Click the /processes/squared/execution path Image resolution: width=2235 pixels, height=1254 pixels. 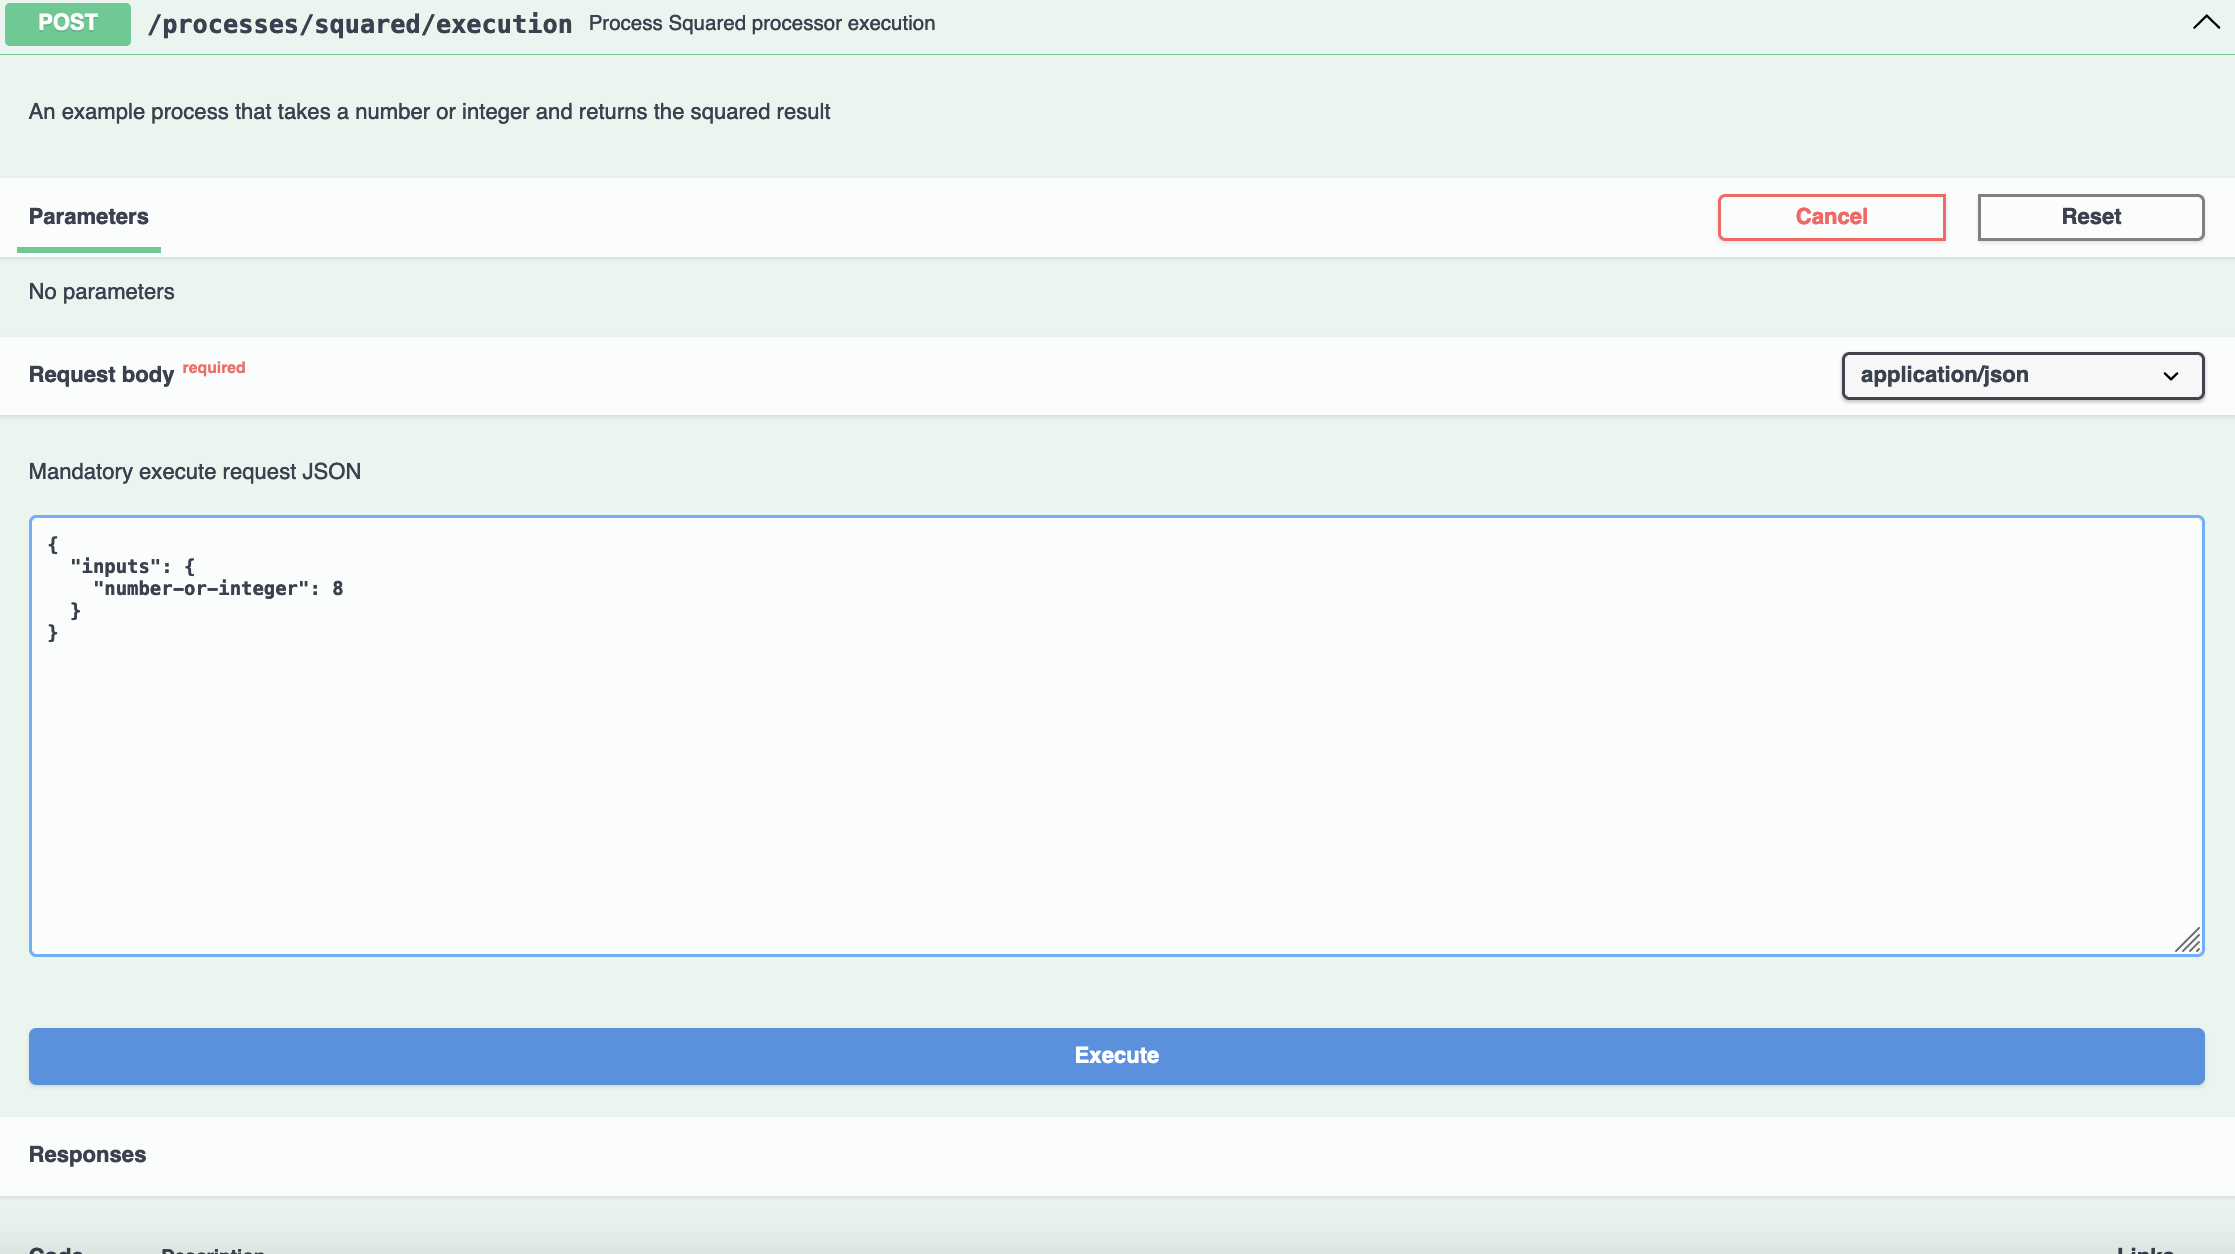coord(359,24)
